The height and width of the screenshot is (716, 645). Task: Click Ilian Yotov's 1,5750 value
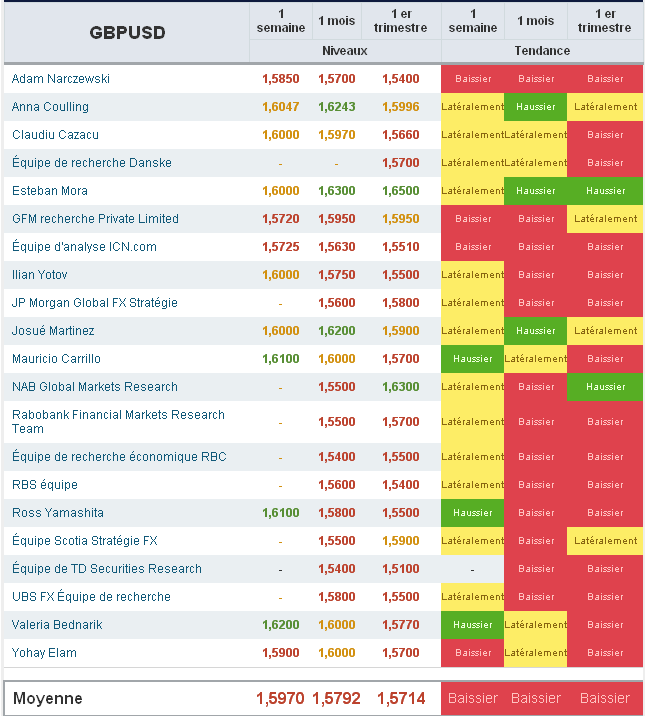pos(337,275)
